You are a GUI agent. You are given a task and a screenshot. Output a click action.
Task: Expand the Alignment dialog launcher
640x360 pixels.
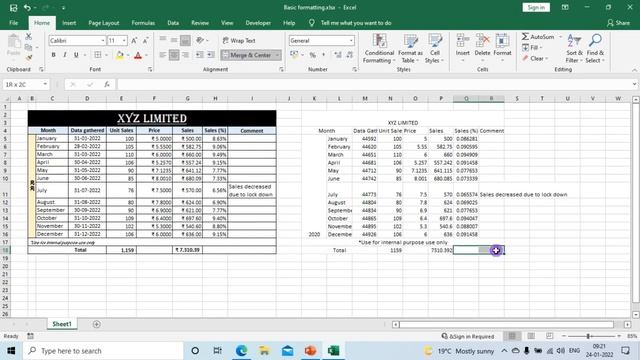pyautogui.click(x=281, y=69)
